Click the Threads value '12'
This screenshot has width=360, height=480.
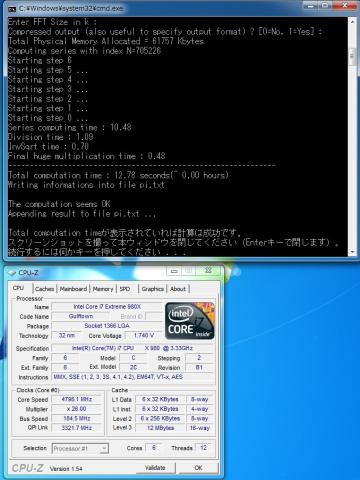[203, 448]
